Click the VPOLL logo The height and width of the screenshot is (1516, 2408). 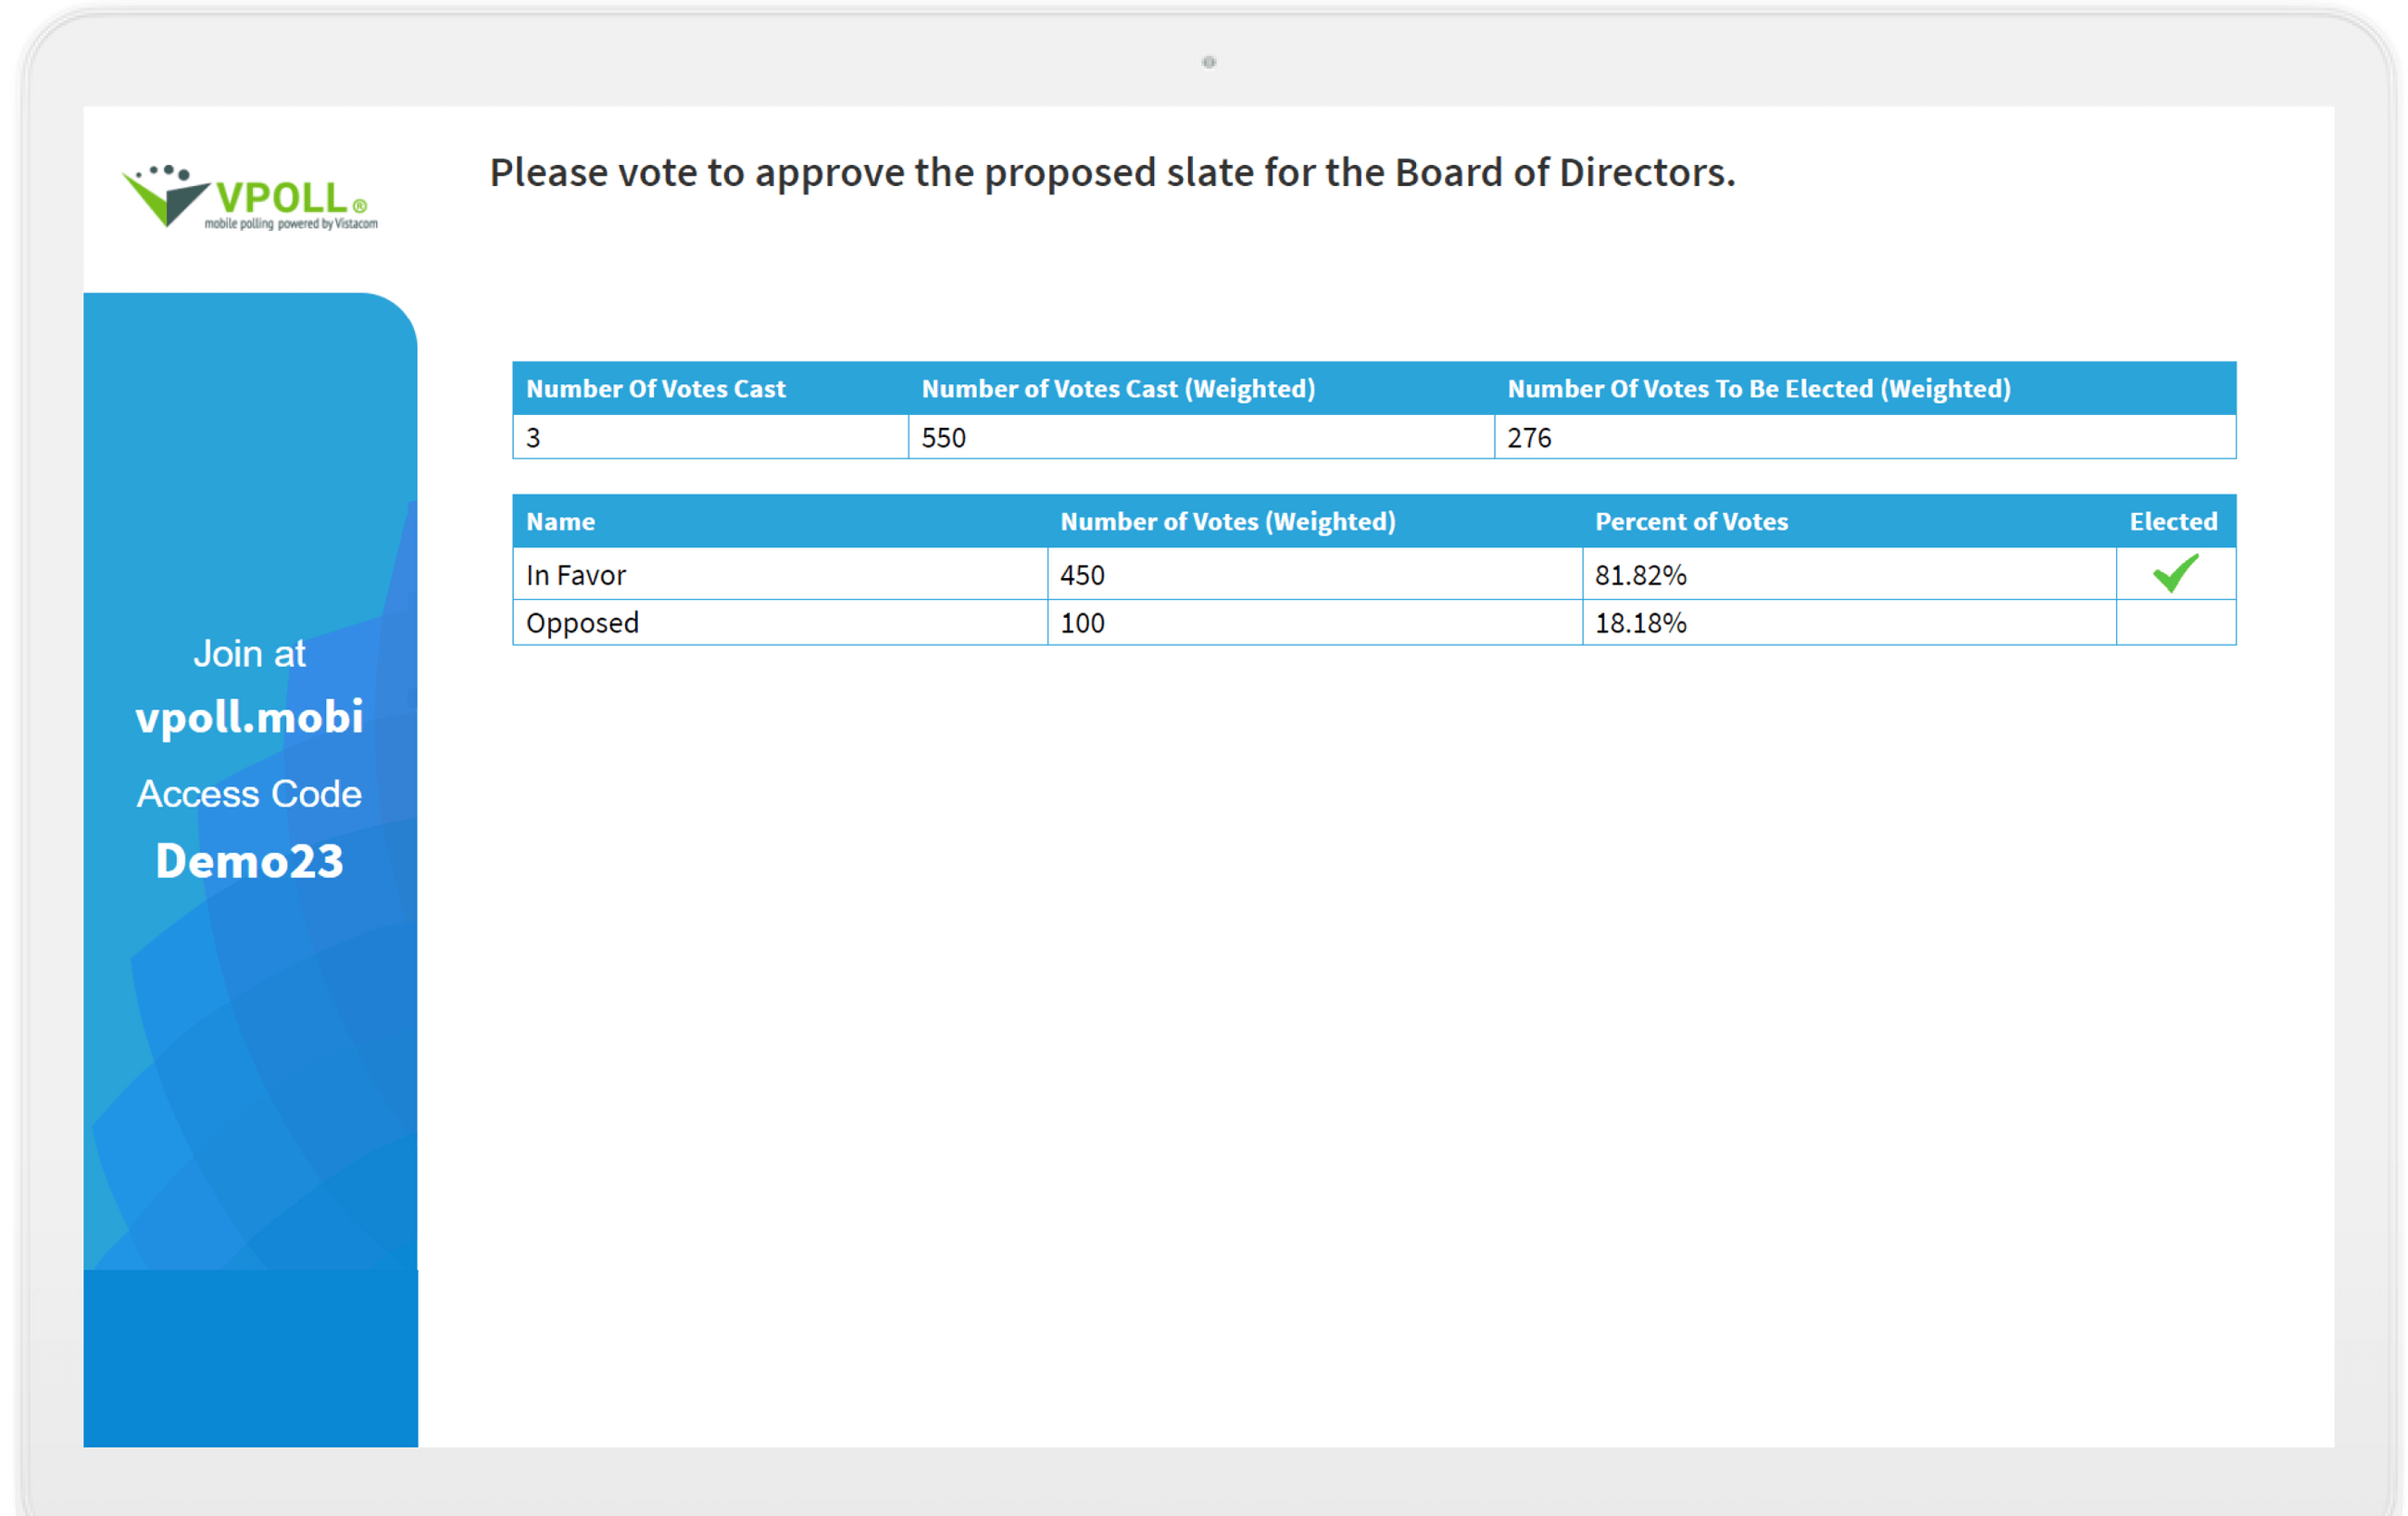[250, 198]
